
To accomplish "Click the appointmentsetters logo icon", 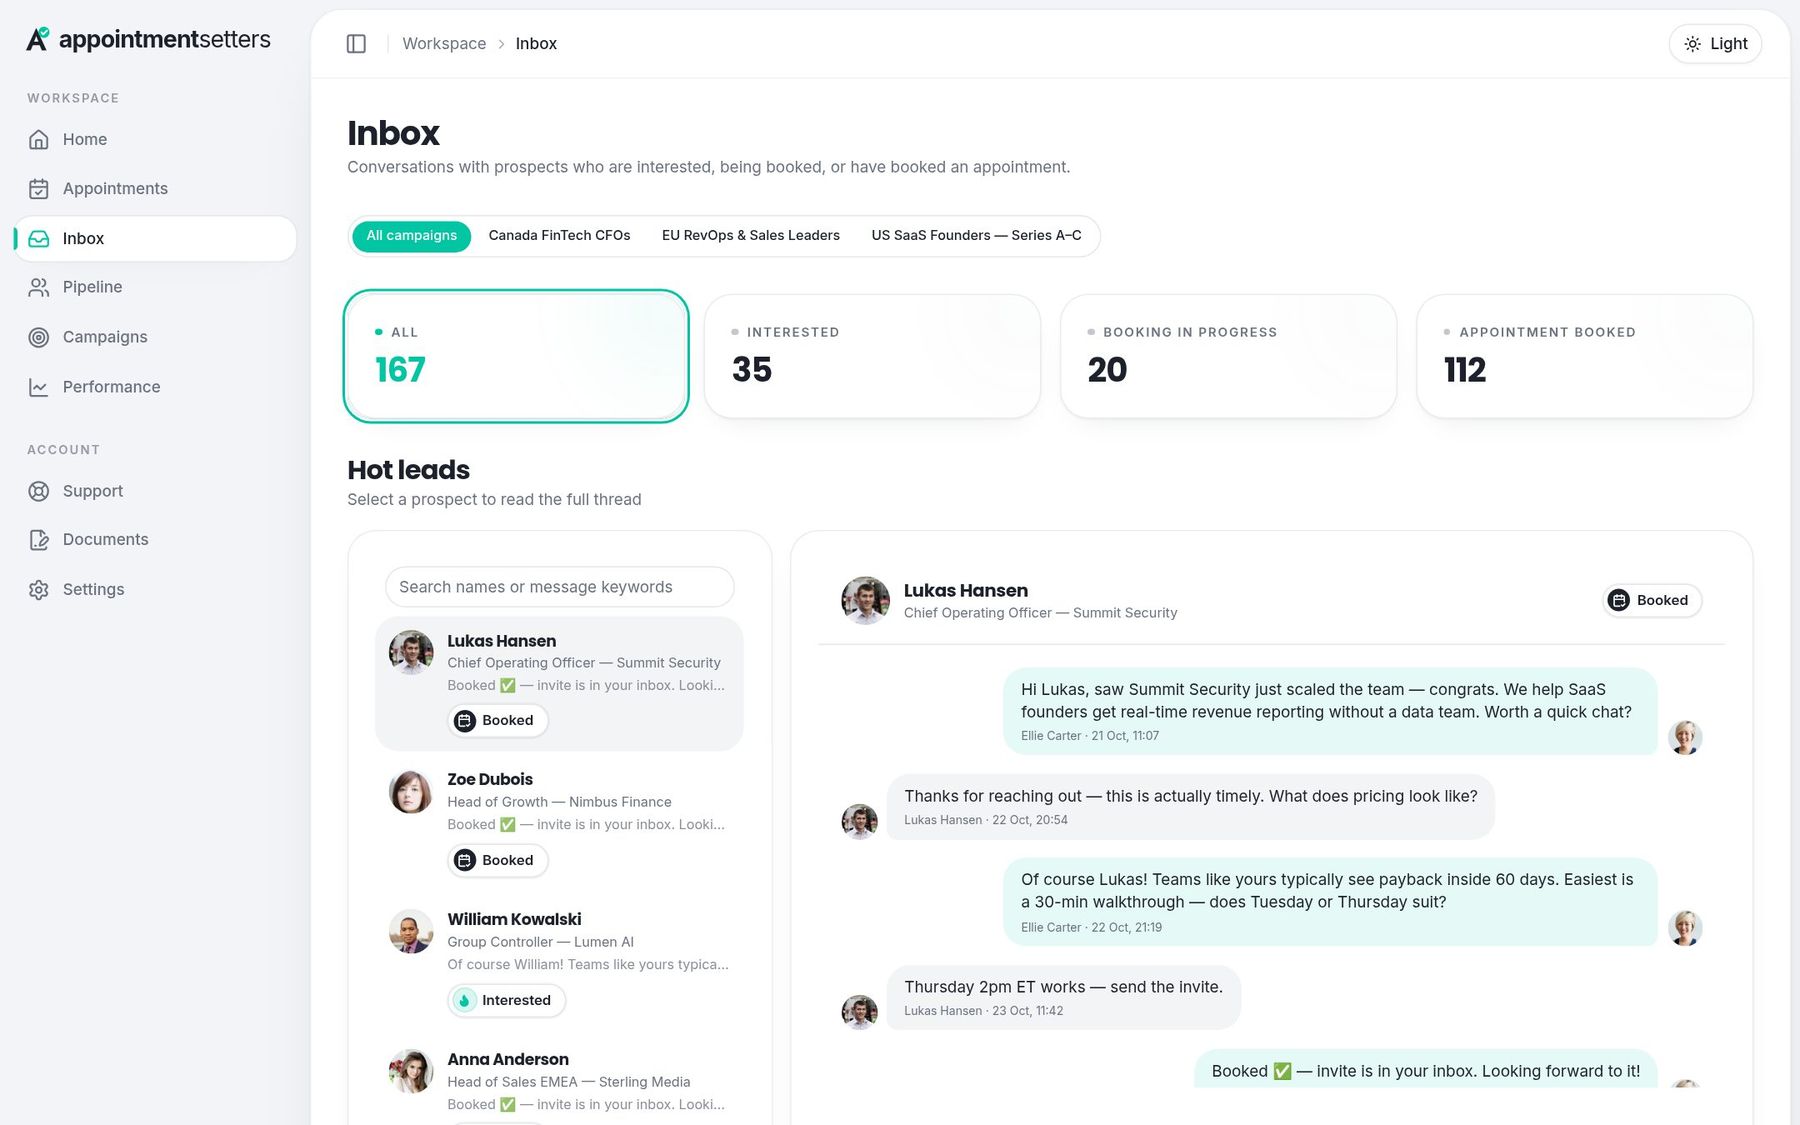I will point(37,39).
